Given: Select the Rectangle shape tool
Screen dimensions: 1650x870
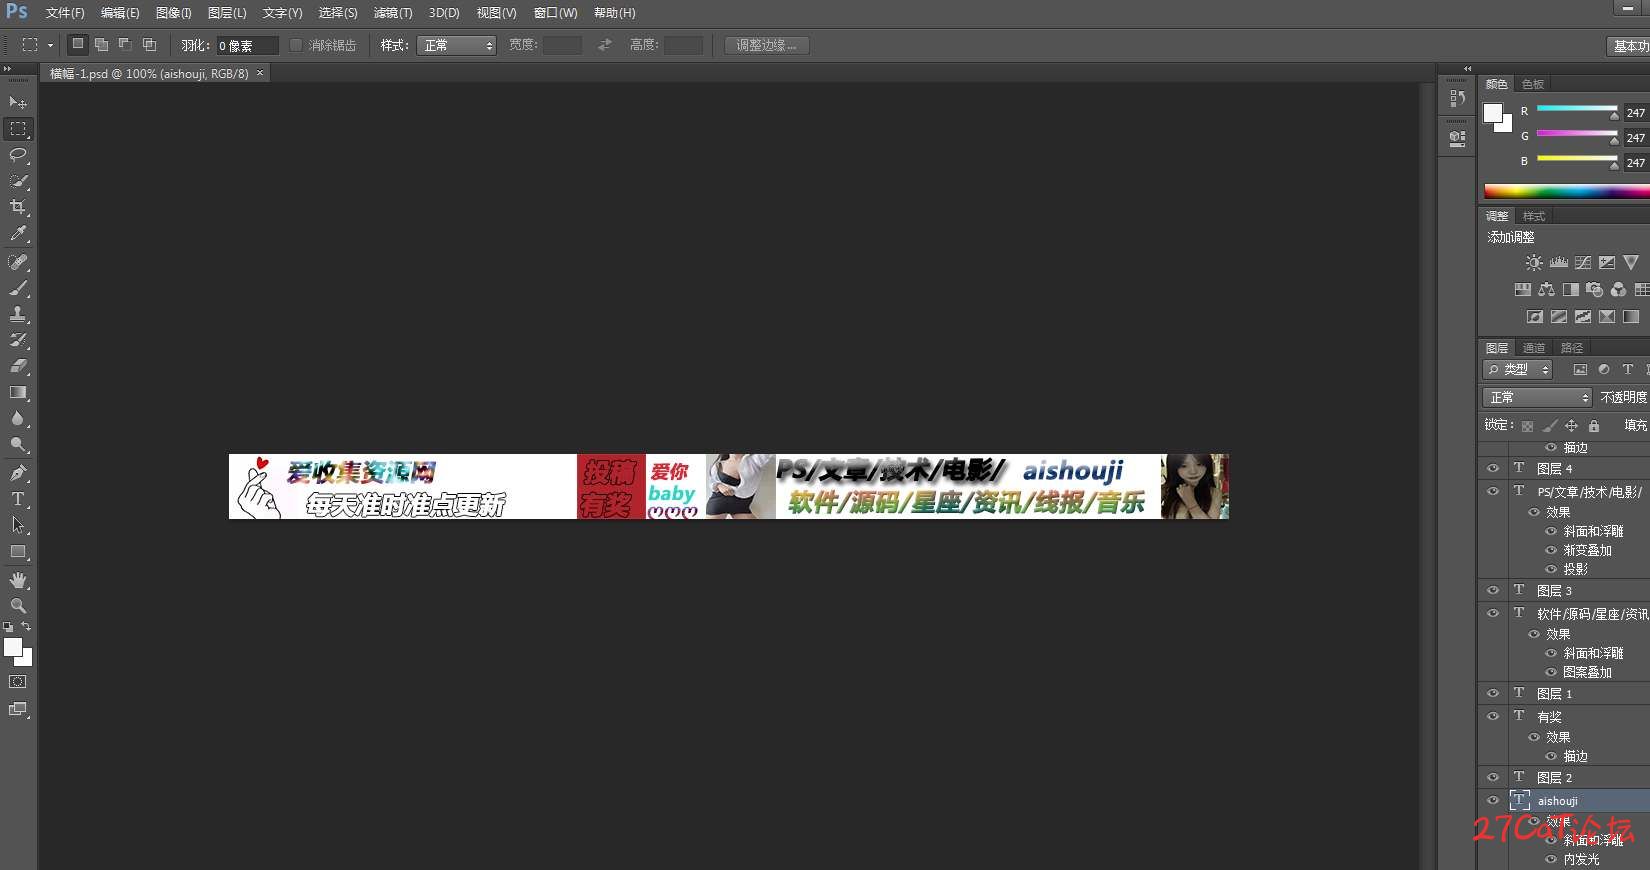Looking at the screenshot, I should click(x=18, y=551).
